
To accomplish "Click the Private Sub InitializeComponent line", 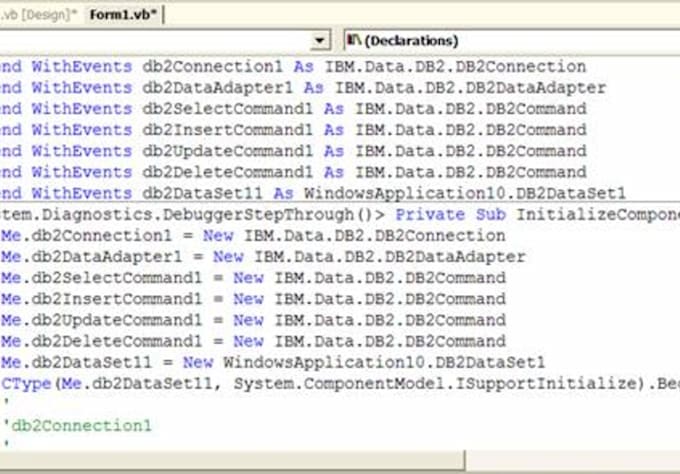I will 340,215.
